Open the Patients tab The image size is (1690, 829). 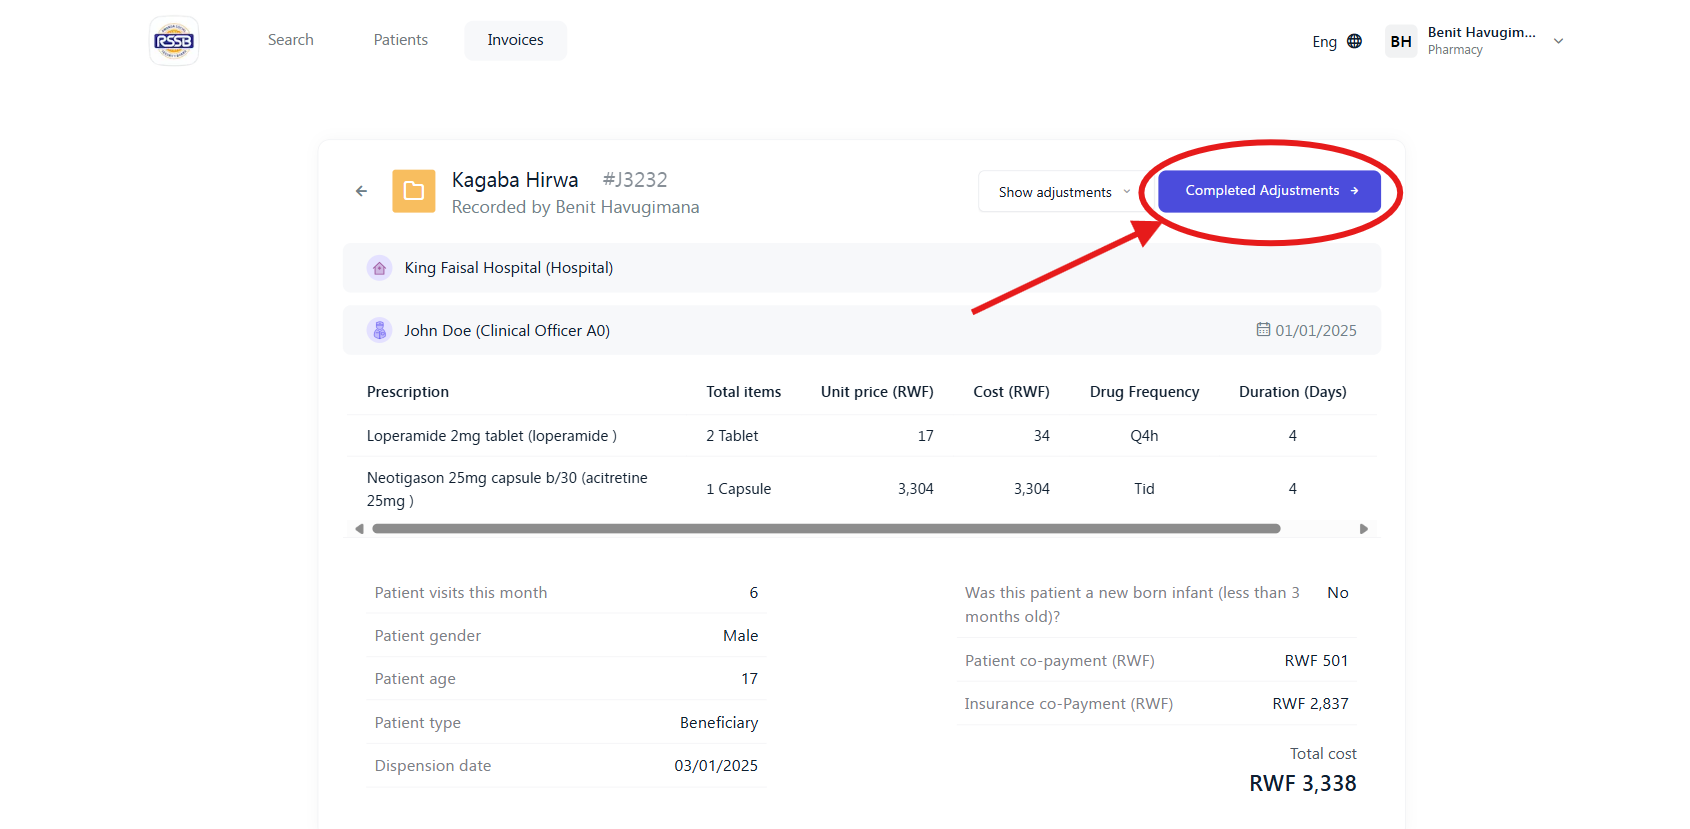(401, 40)
